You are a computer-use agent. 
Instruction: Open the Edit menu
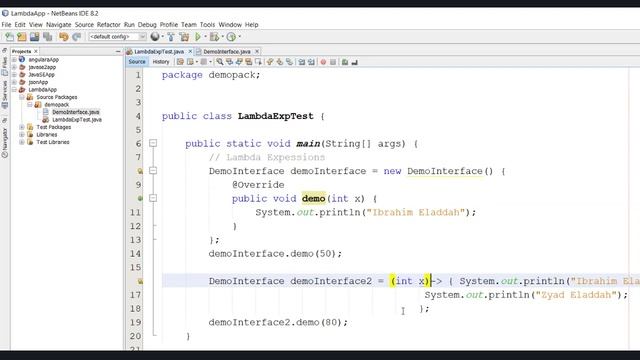20,24
